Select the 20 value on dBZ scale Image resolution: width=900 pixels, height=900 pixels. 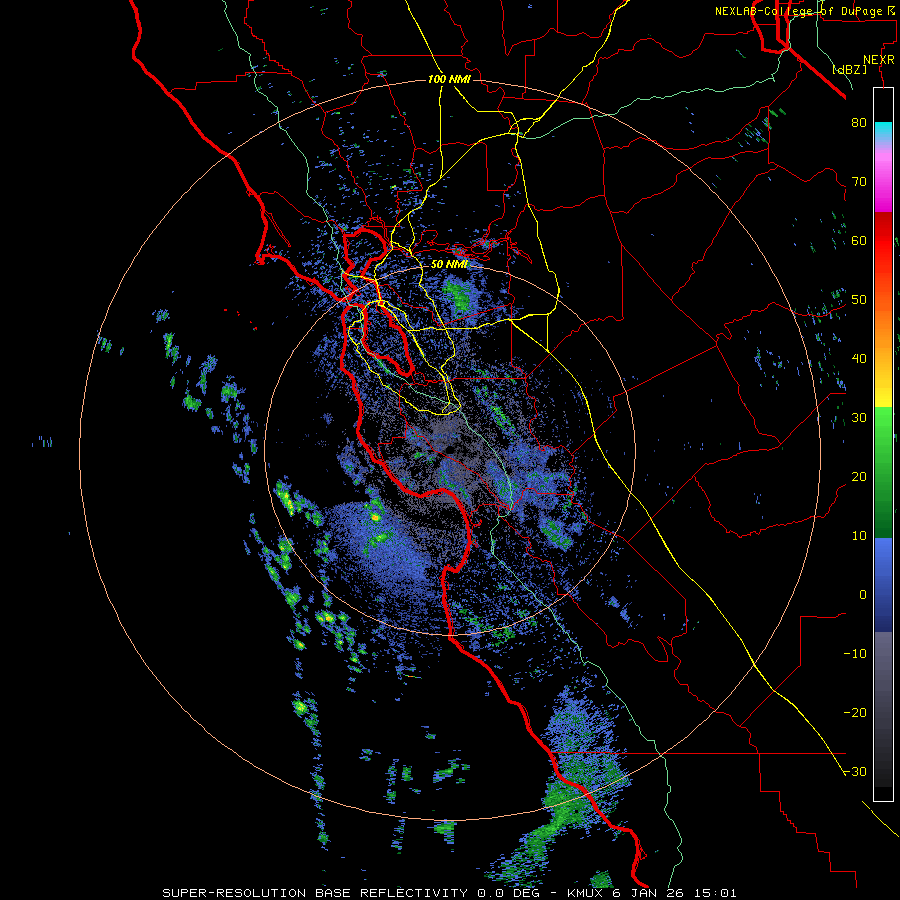tap(859, 477)
